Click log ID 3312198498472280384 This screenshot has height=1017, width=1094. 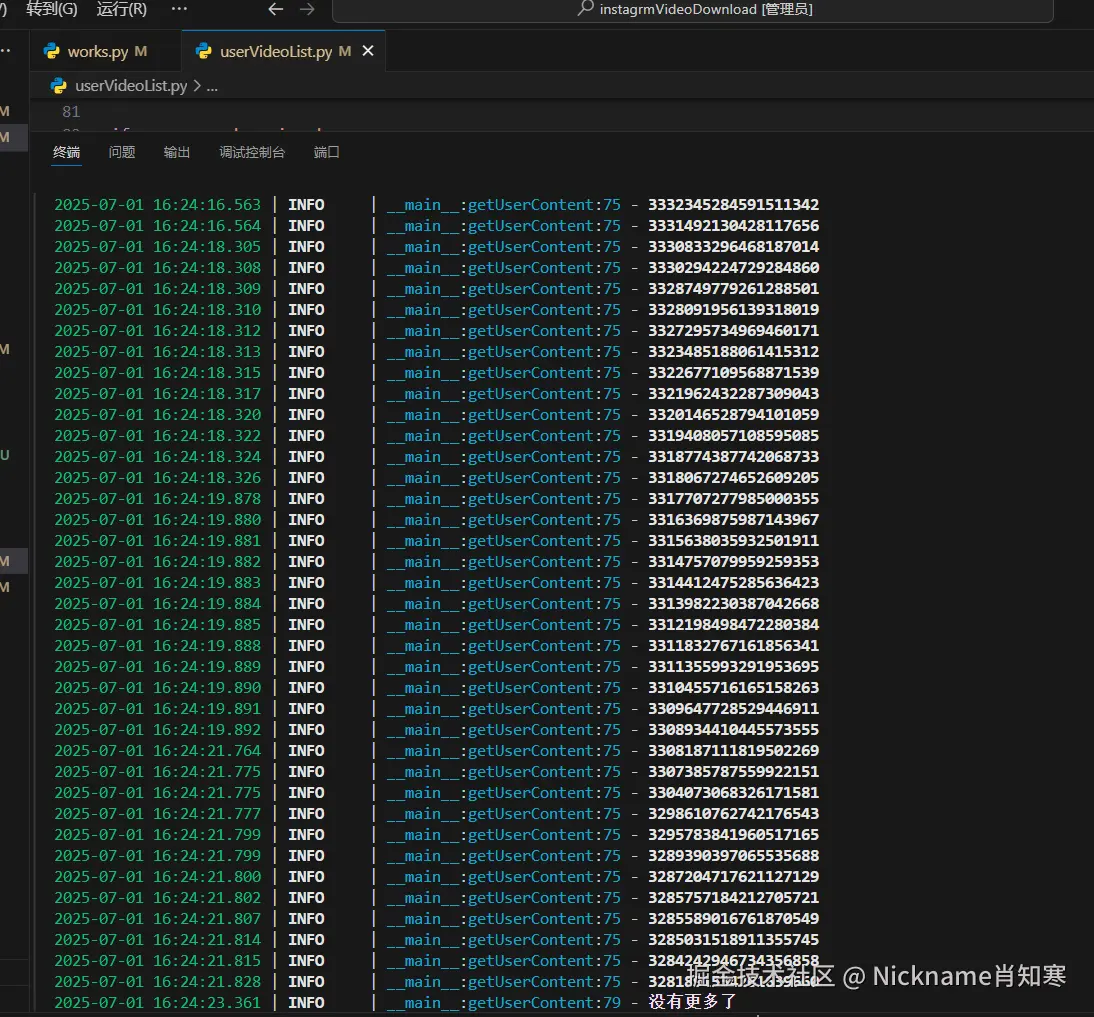(x=733, y=624)
